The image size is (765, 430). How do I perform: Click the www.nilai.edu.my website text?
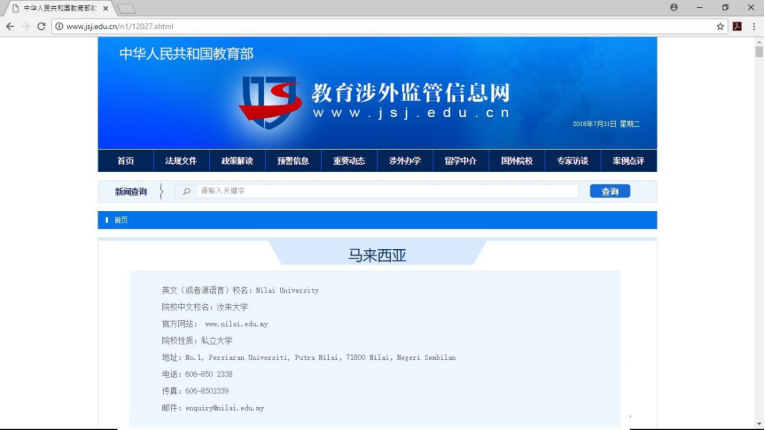(236, 324)
